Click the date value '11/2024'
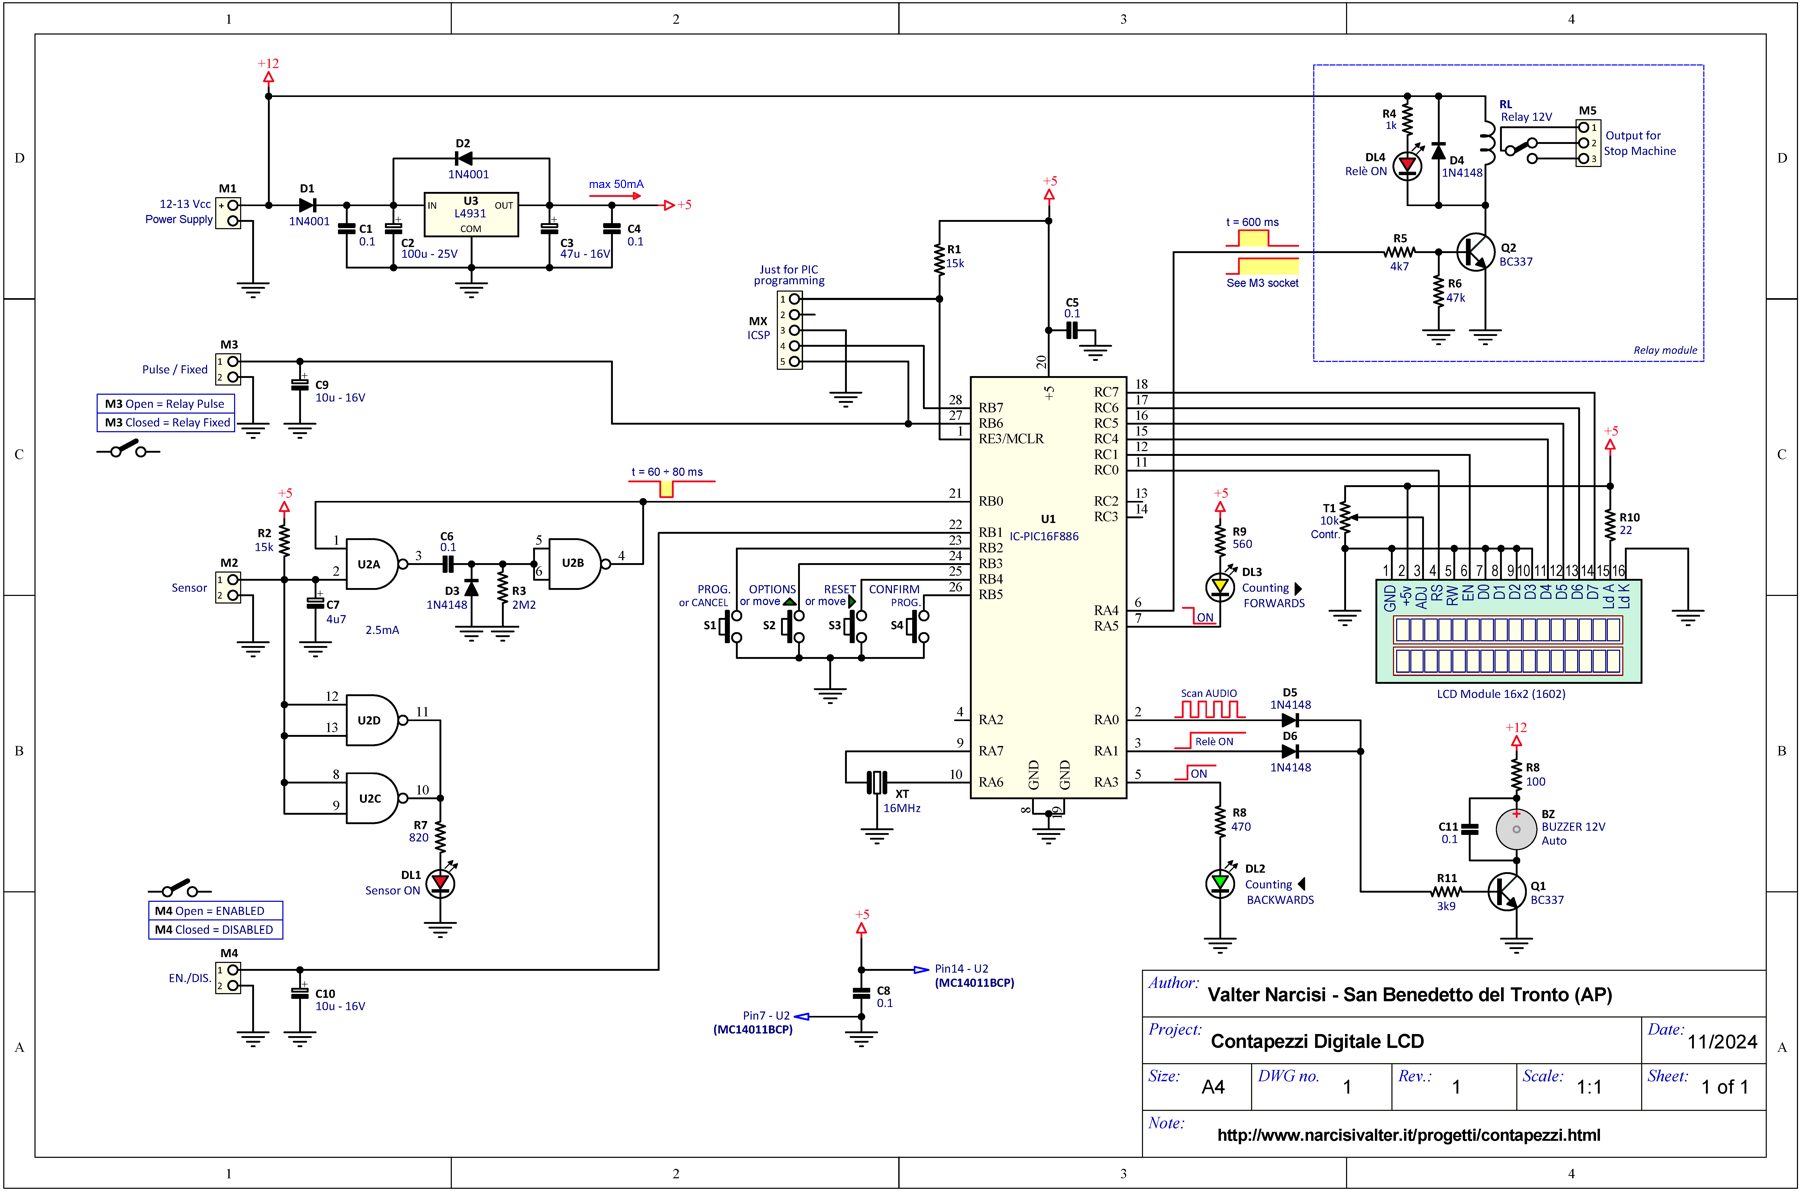The width and height of the screenshot is (1800, 1191). click(x=1722, y=1042)
